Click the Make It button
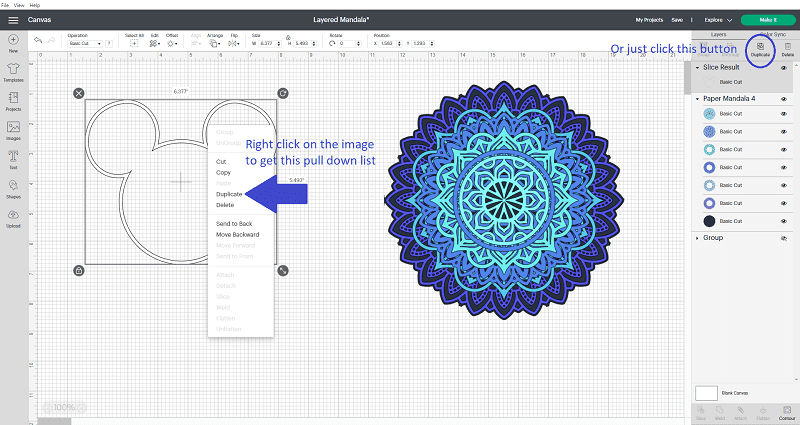Screen dimensions: 800x425 click(768, 20)
